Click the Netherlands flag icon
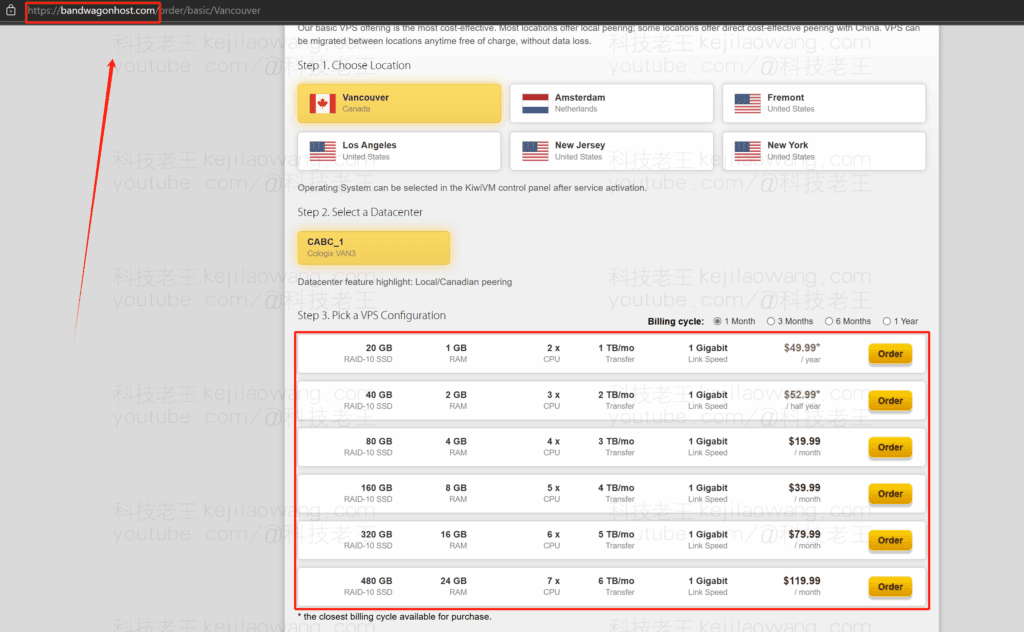Screen dimensions: 1024x632 coord(535,103)
